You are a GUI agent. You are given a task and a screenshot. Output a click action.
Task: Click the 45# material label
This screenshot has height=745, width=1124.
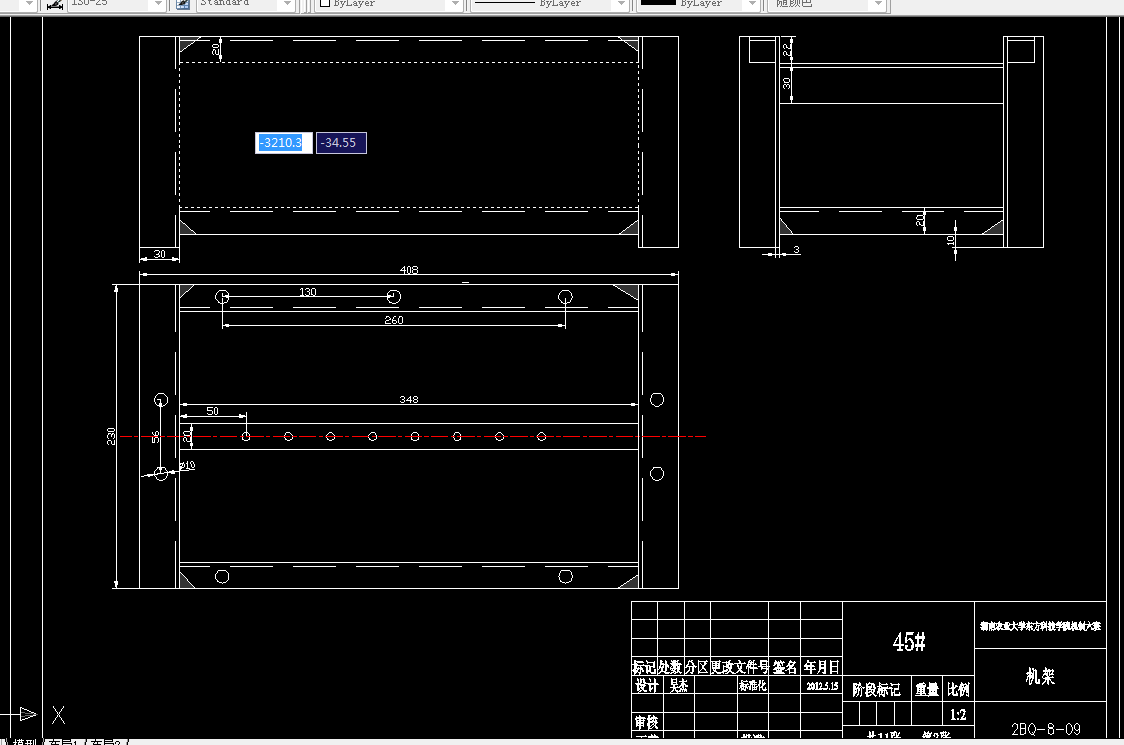point(909,641)
